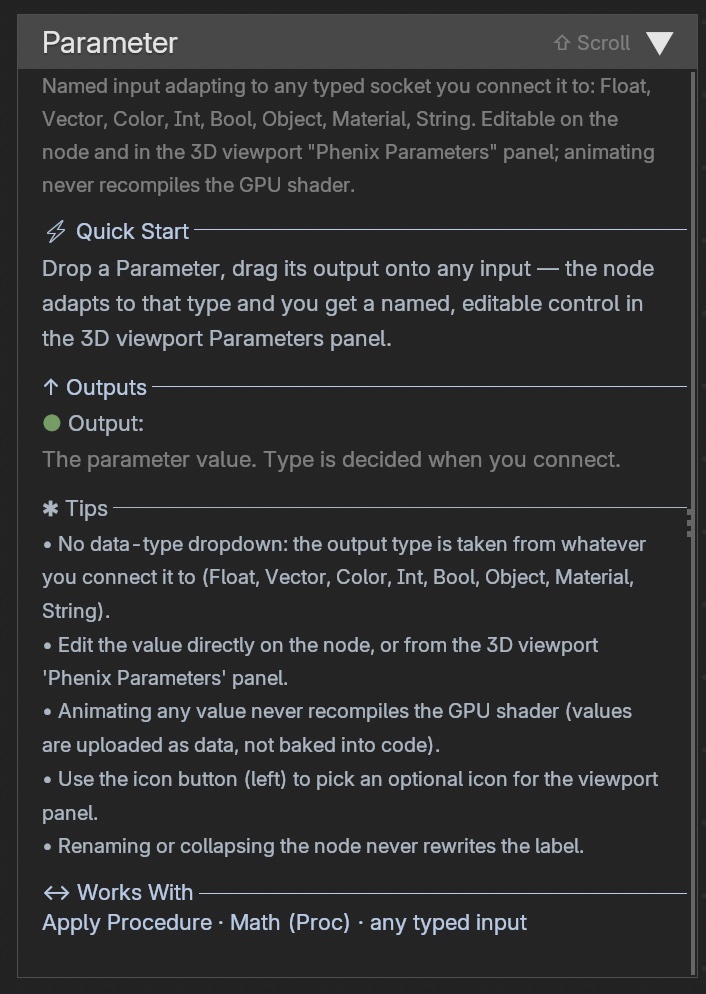Click the Outputs up-arrow icon
The width and height of the screenshot is (706, 994).
[51, 387]
